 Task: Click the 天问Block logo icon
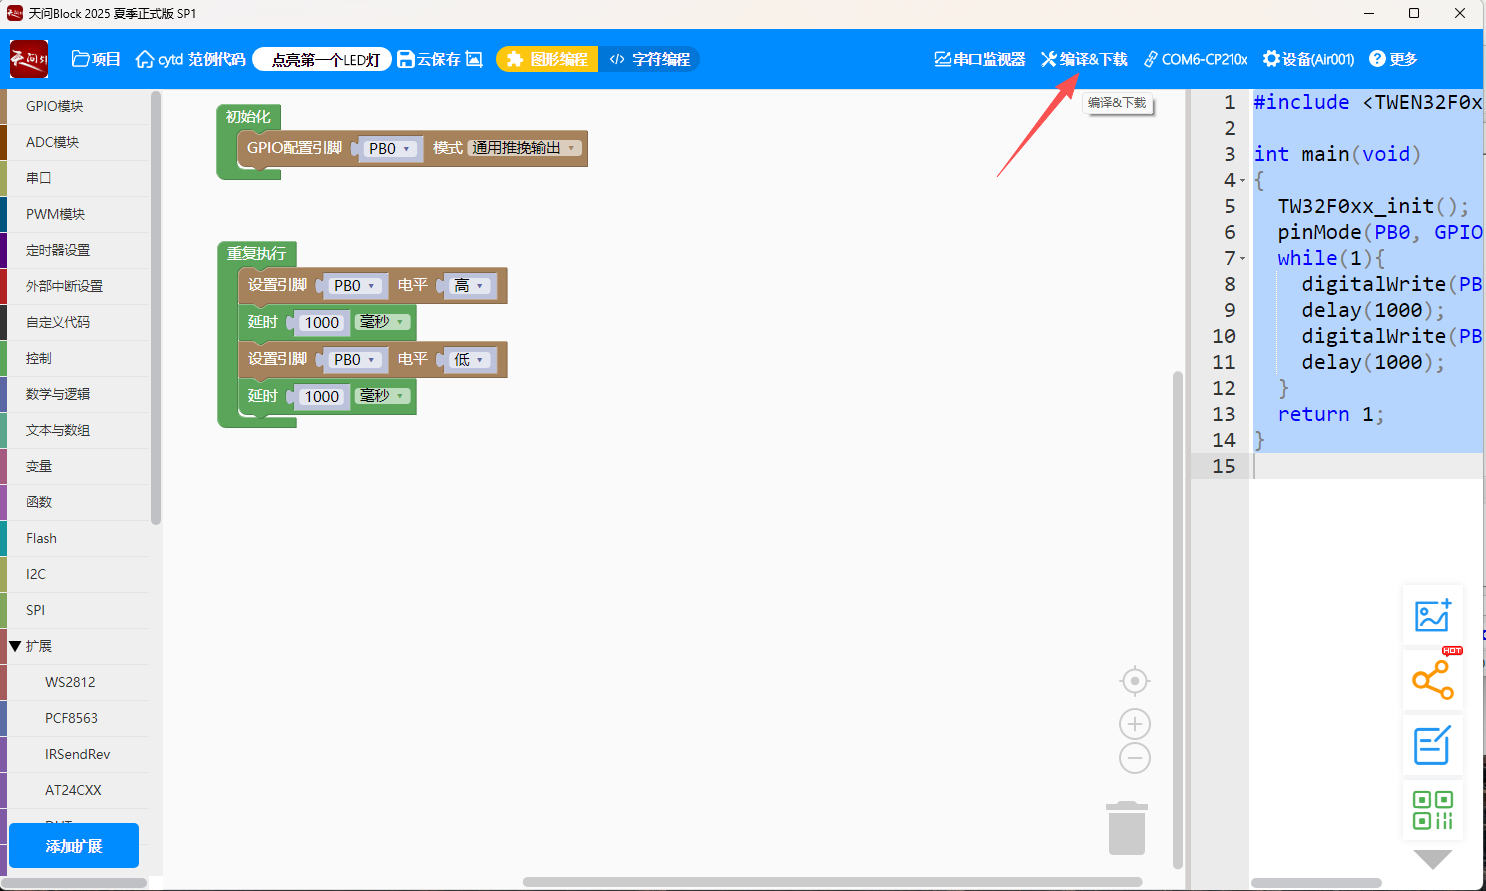(28, 59)
